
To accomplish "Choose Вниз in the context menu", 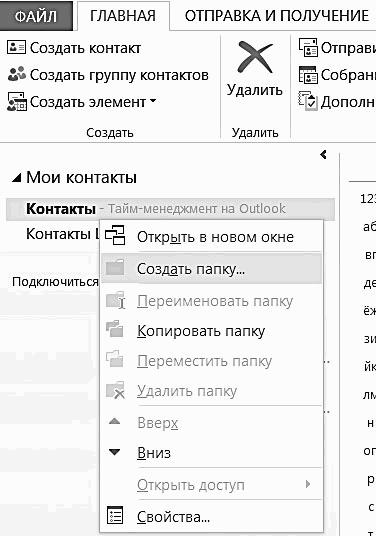I will (x=212, y=453).
